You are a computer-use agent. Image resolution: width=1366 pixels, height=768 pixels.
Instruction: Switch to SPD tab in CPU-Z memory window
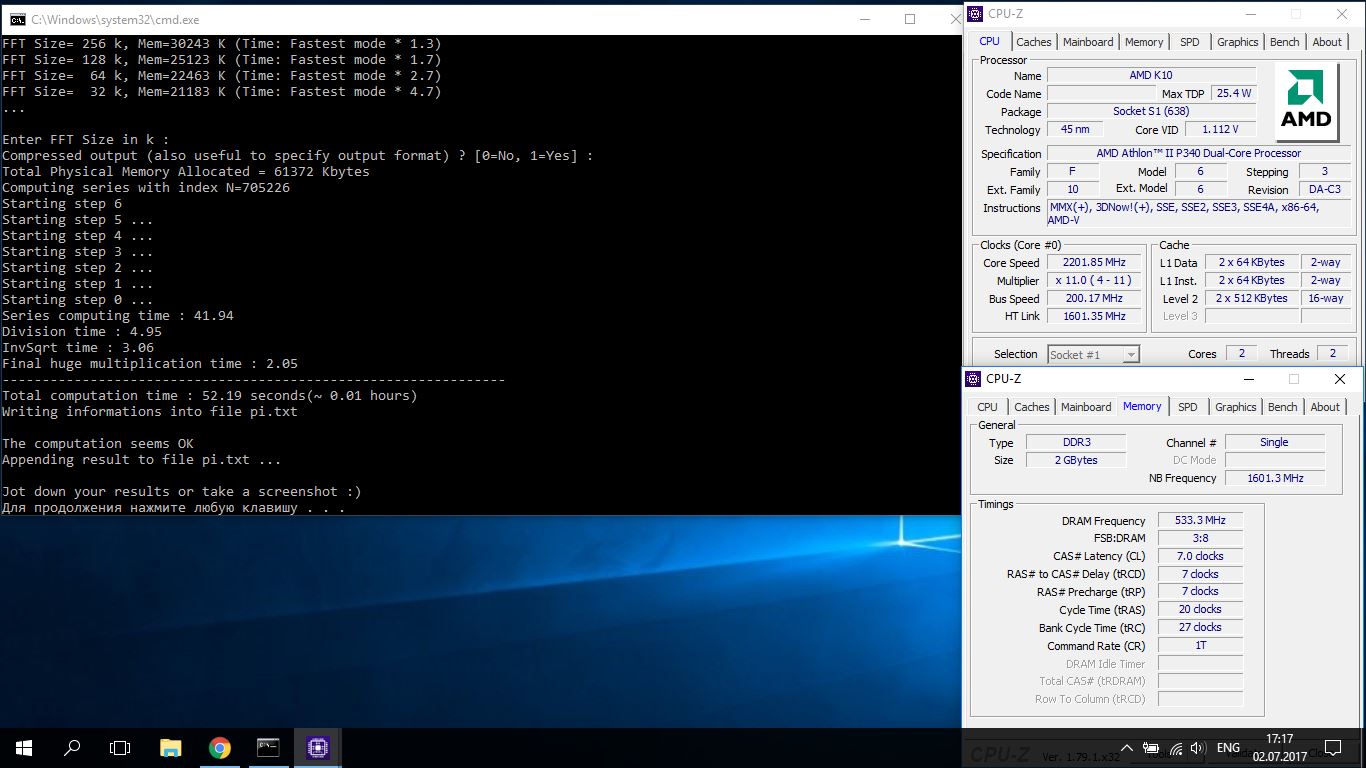point(1187,407)
